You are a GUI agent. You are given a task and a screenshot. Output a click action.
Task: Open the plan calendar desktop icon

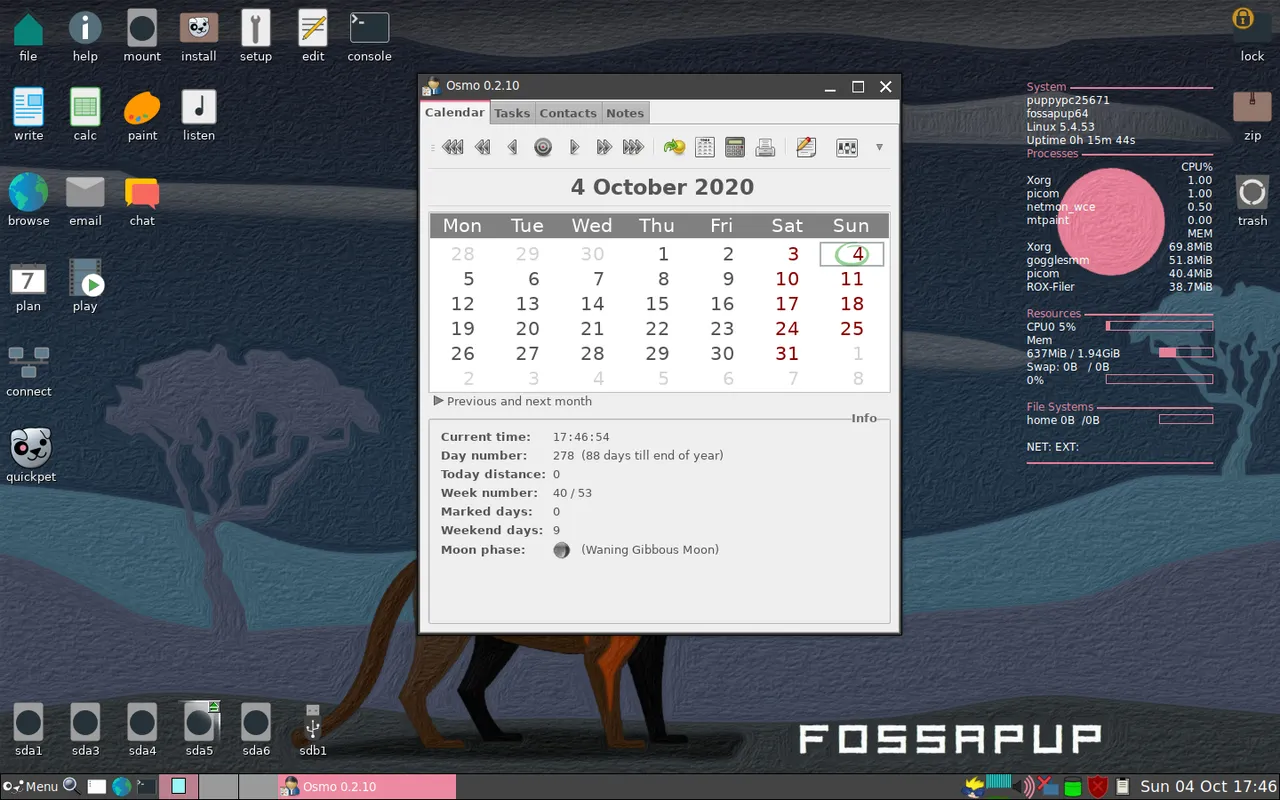tap(28, 287)
